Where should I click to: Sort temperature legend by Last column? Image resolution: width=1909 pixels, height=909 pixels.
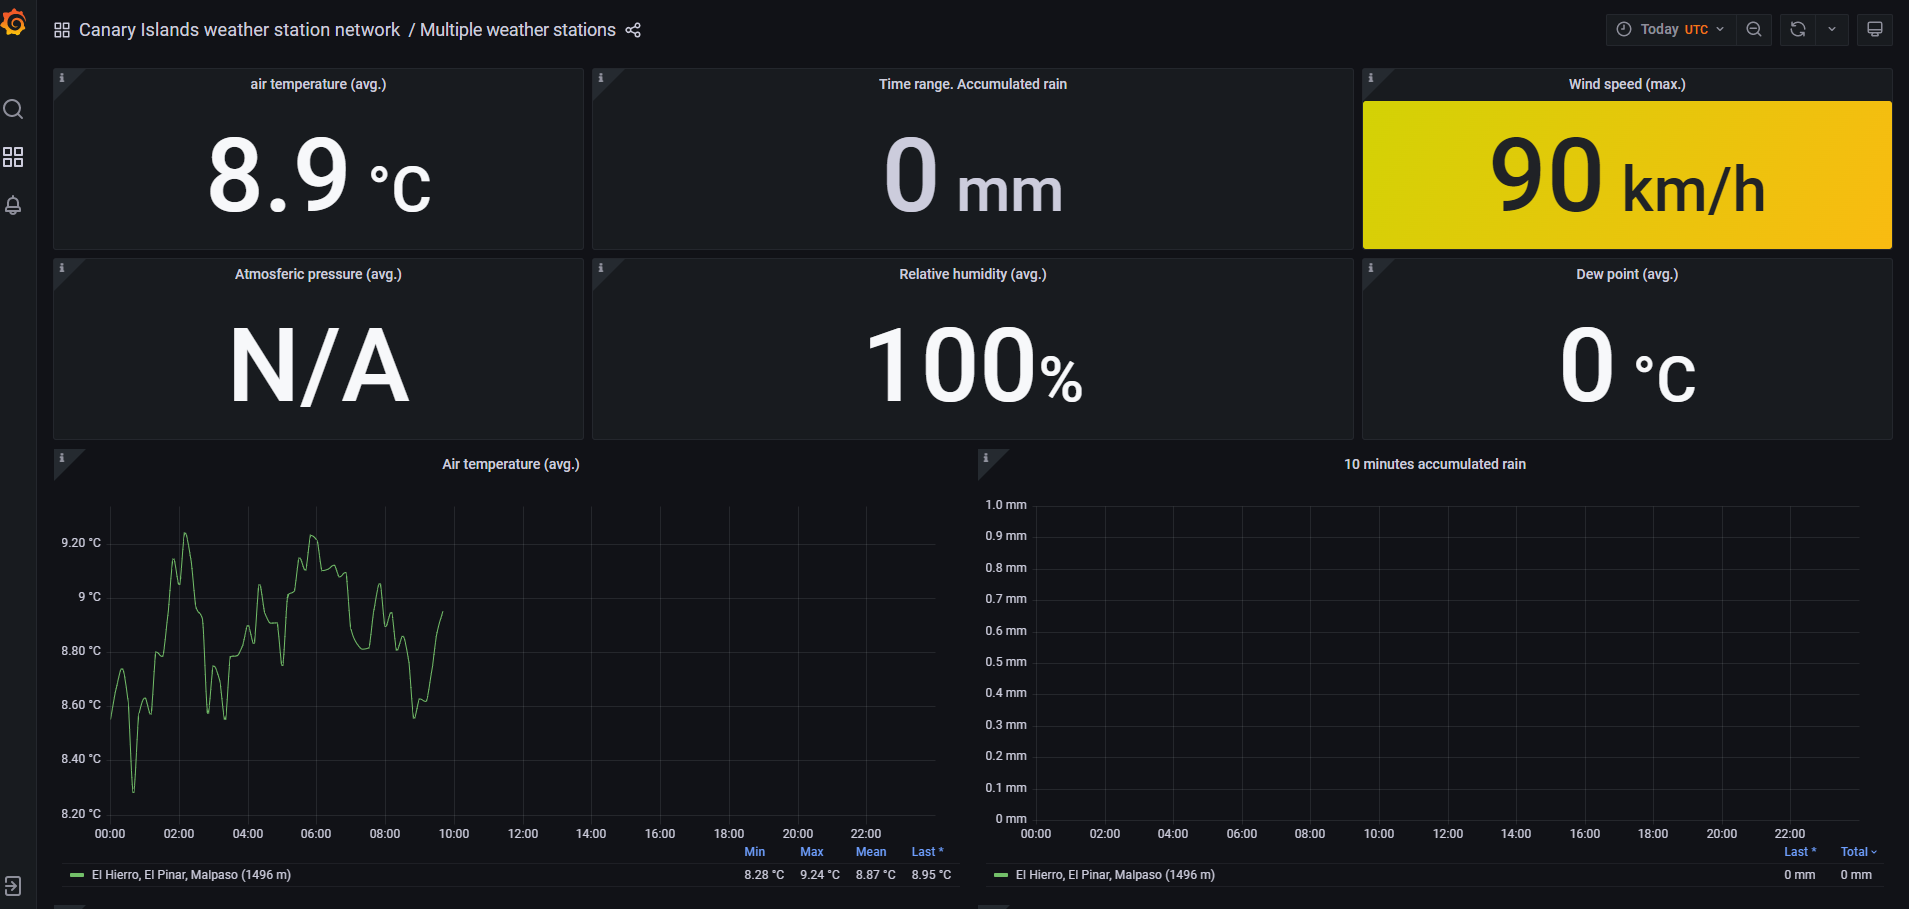[927, 852]
